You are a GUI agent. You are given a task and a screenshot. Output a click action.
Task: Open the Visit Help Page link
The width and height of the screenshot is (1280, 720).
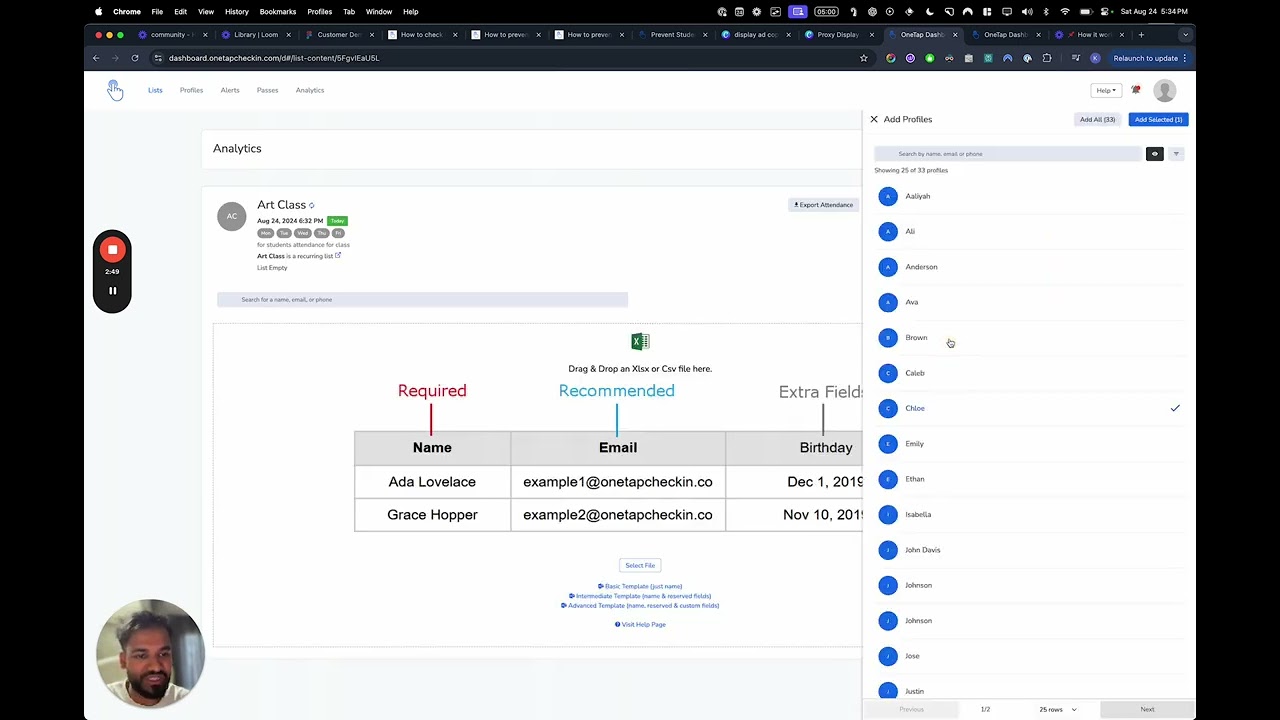point(640,624)
